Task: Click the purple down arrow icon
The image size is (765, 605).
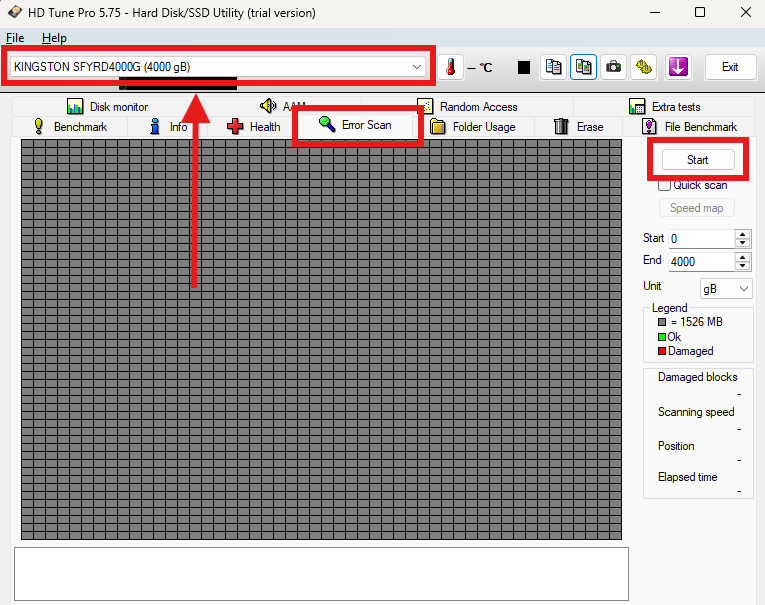Action: coord(678,67)
